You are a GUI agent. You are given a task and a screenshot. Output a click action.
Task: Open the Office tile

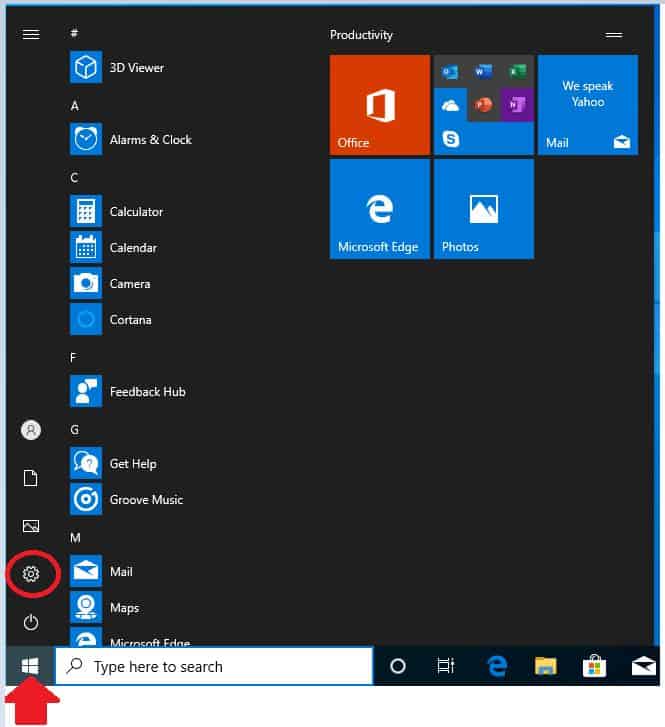tap(380, 105)
